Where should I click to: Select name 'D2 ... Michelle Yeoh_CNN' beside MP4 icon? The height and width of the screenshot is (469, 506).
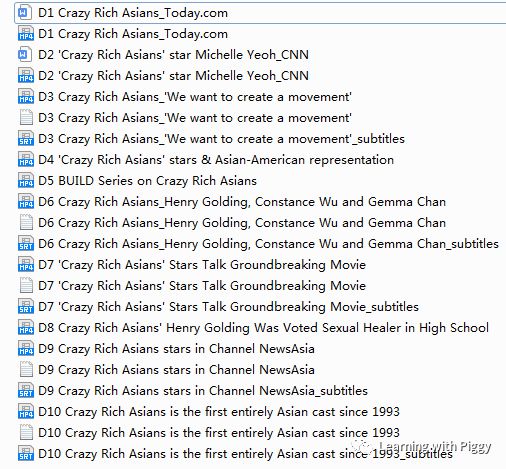173,76
